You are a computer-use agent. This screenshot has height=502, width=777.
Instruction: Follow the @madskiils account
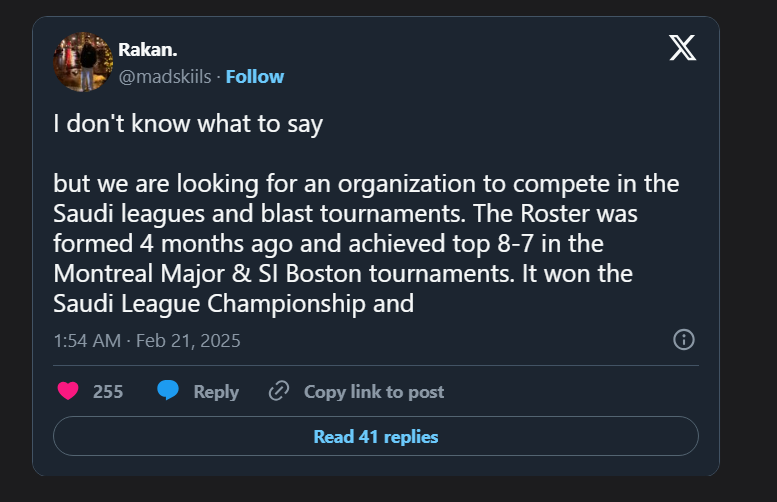255,76
